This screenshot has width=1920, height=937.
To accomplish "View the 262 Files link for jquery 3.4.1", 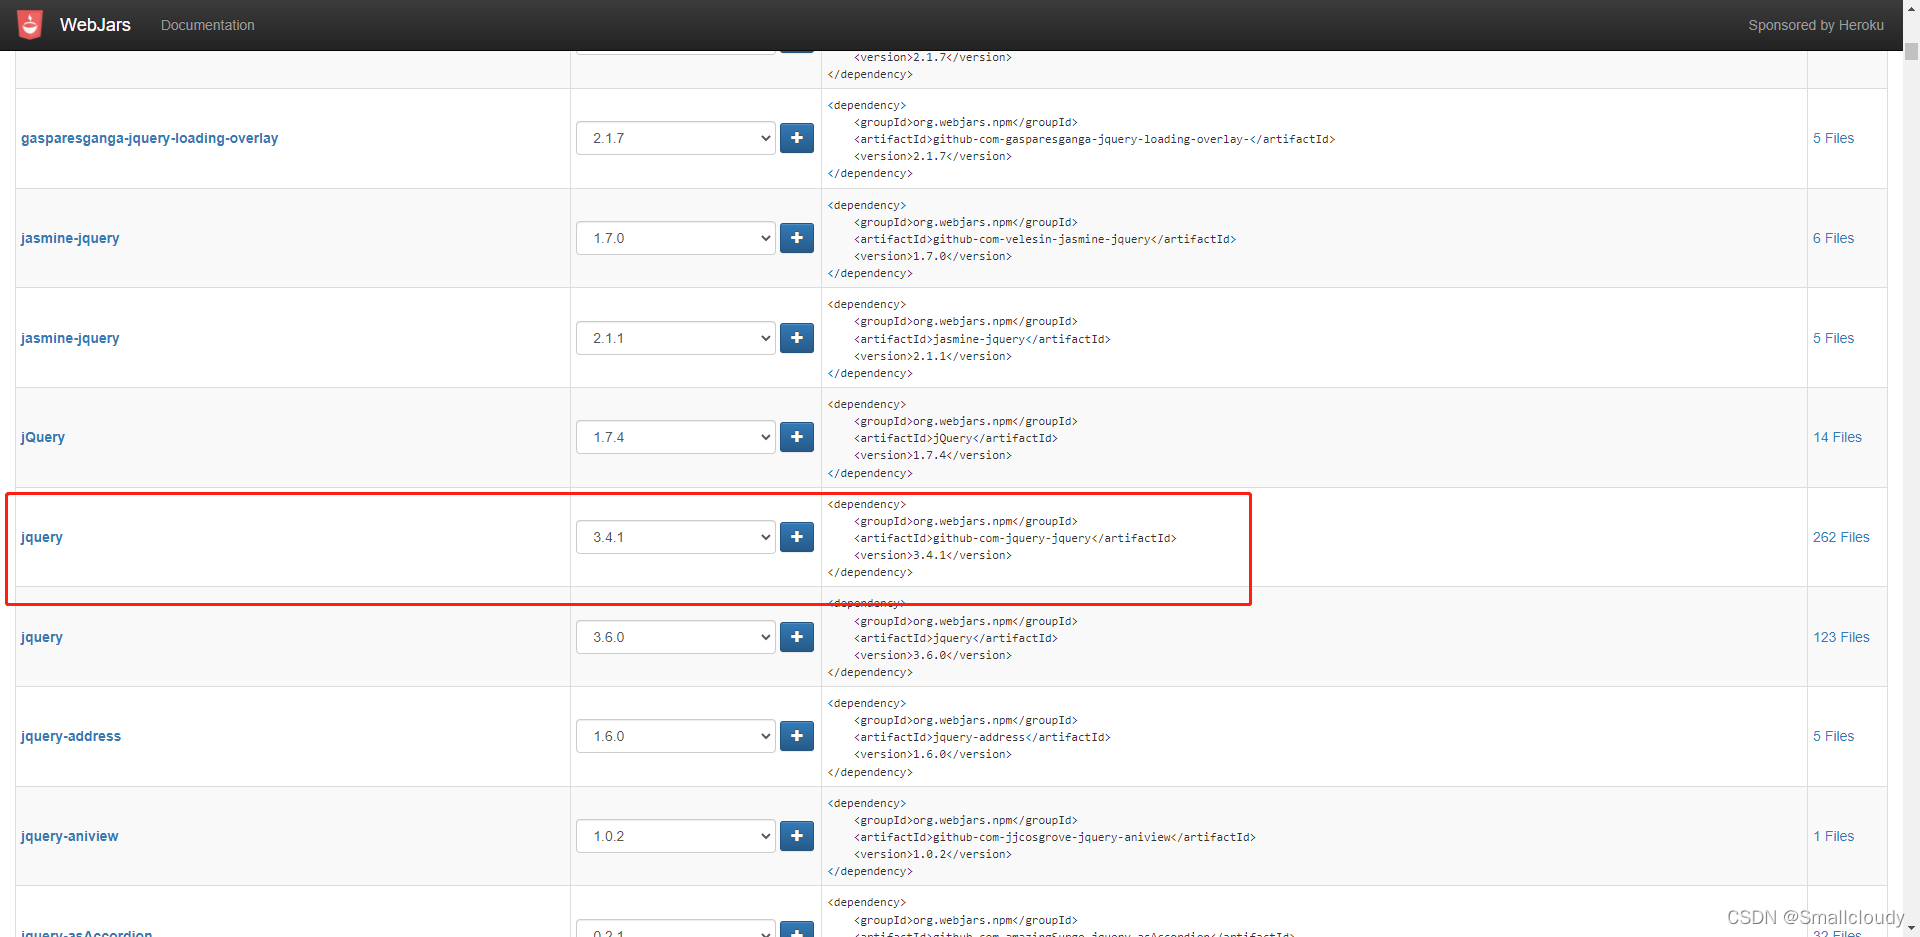I will click(x=1841, y=537).
